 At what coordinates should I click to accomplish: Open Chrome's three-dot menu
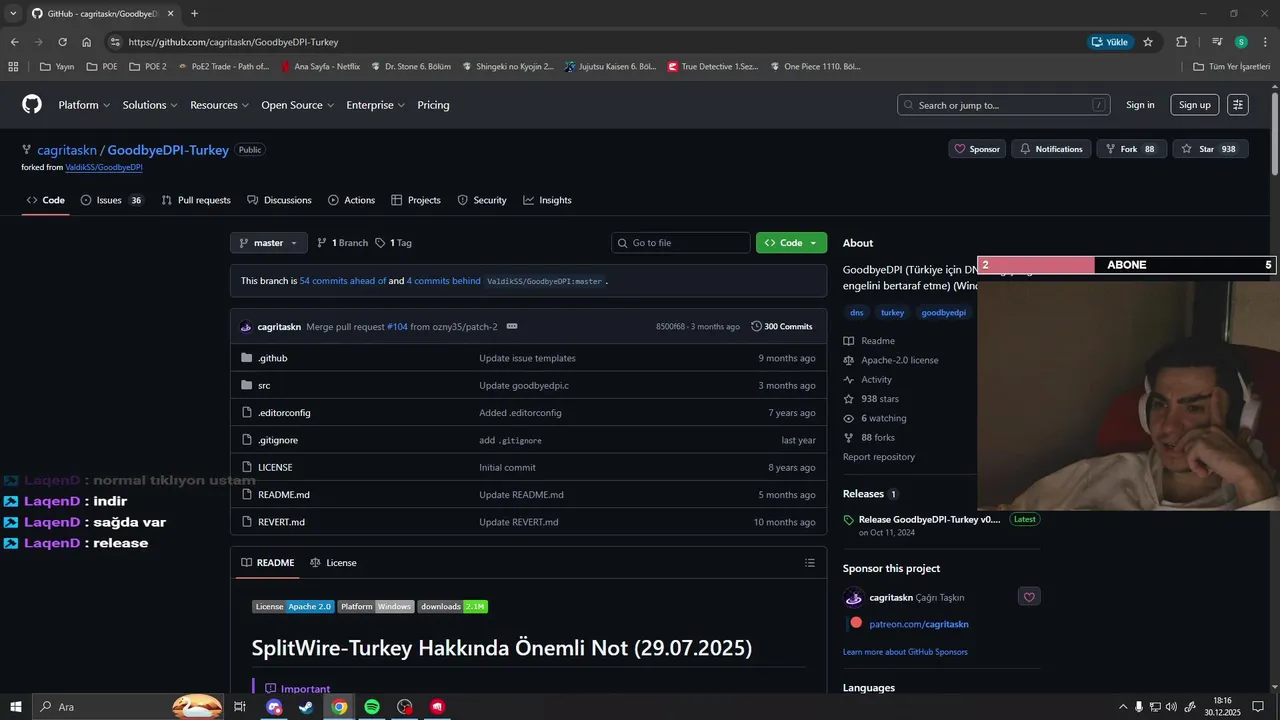pos(1264,42)
